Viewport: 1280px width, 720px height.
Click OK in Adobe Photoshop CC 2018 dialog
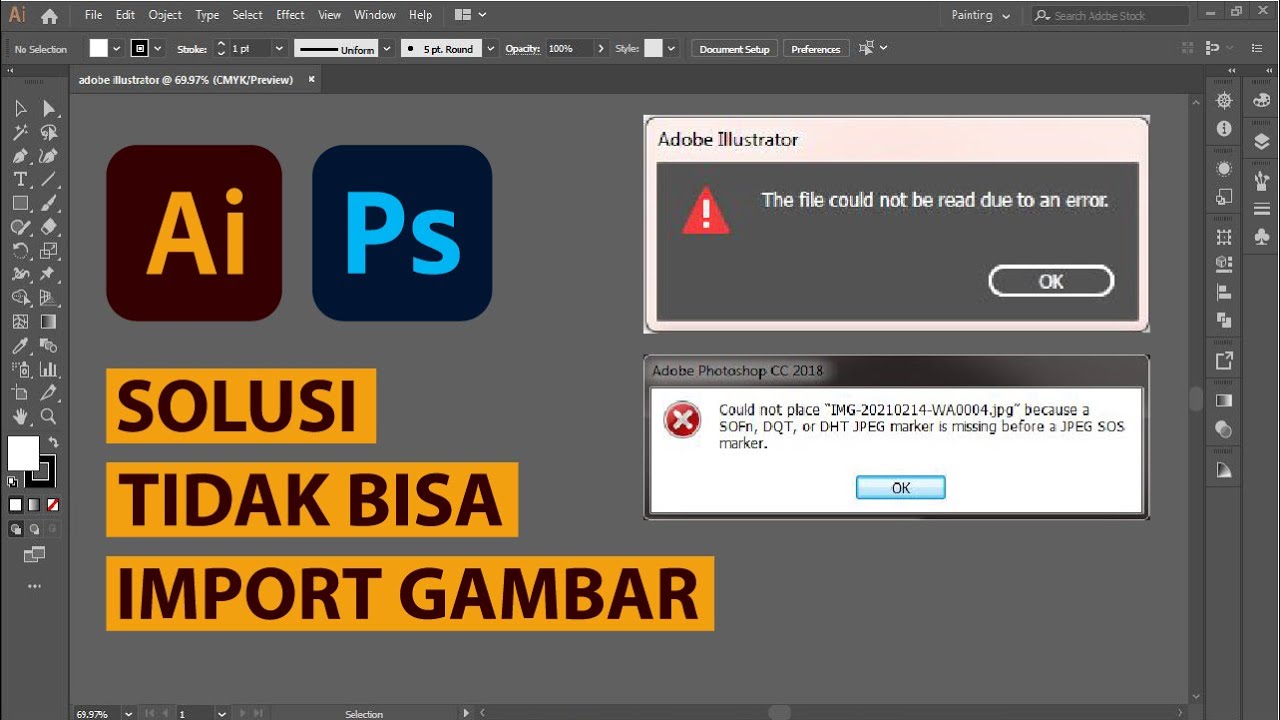(x=901, y=488)
